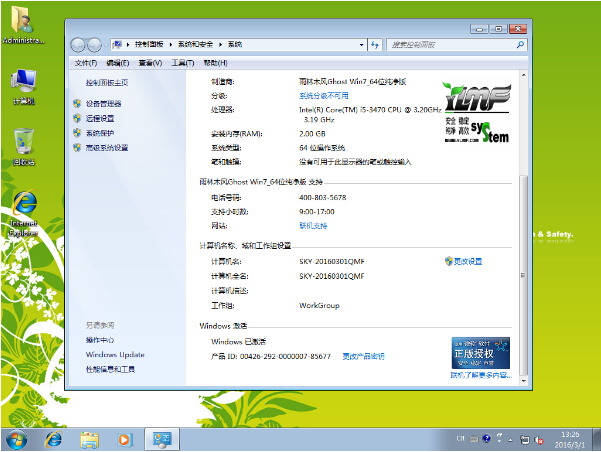This screenshot has height=452, width=601.
Task: Go to 控制面板主页
Action: (x=107, y=82)
